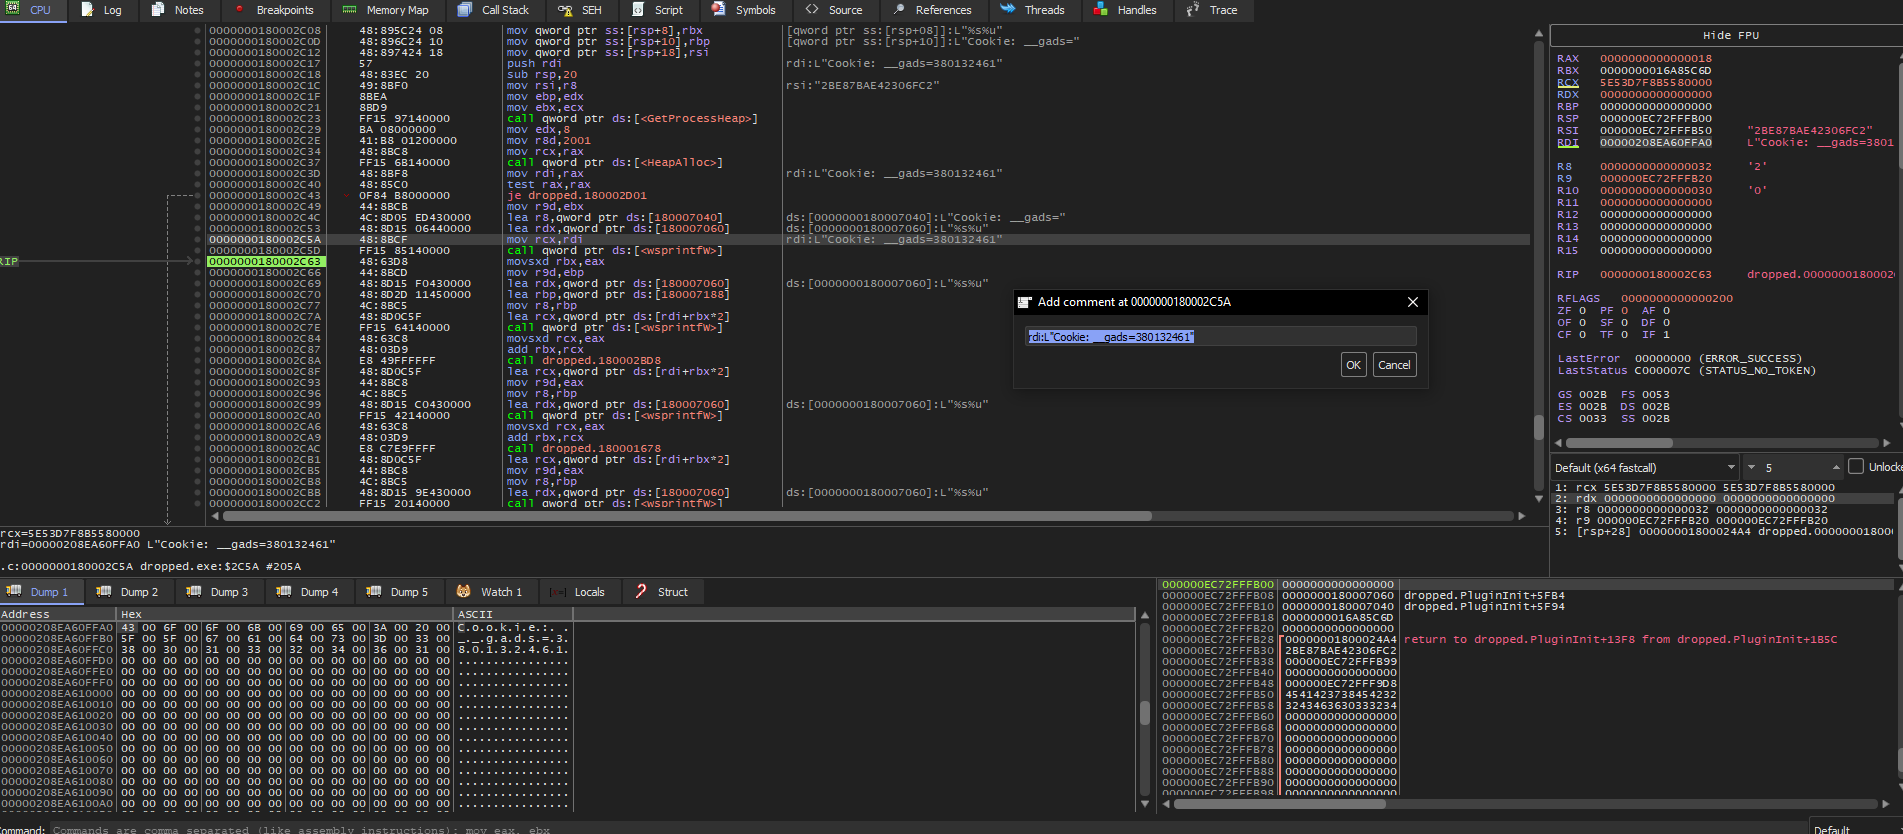Image resolution: width=1903 pixels, height=834 pixels.
Task: Click the Call Stack tab icon
Action: click(465, 10)
